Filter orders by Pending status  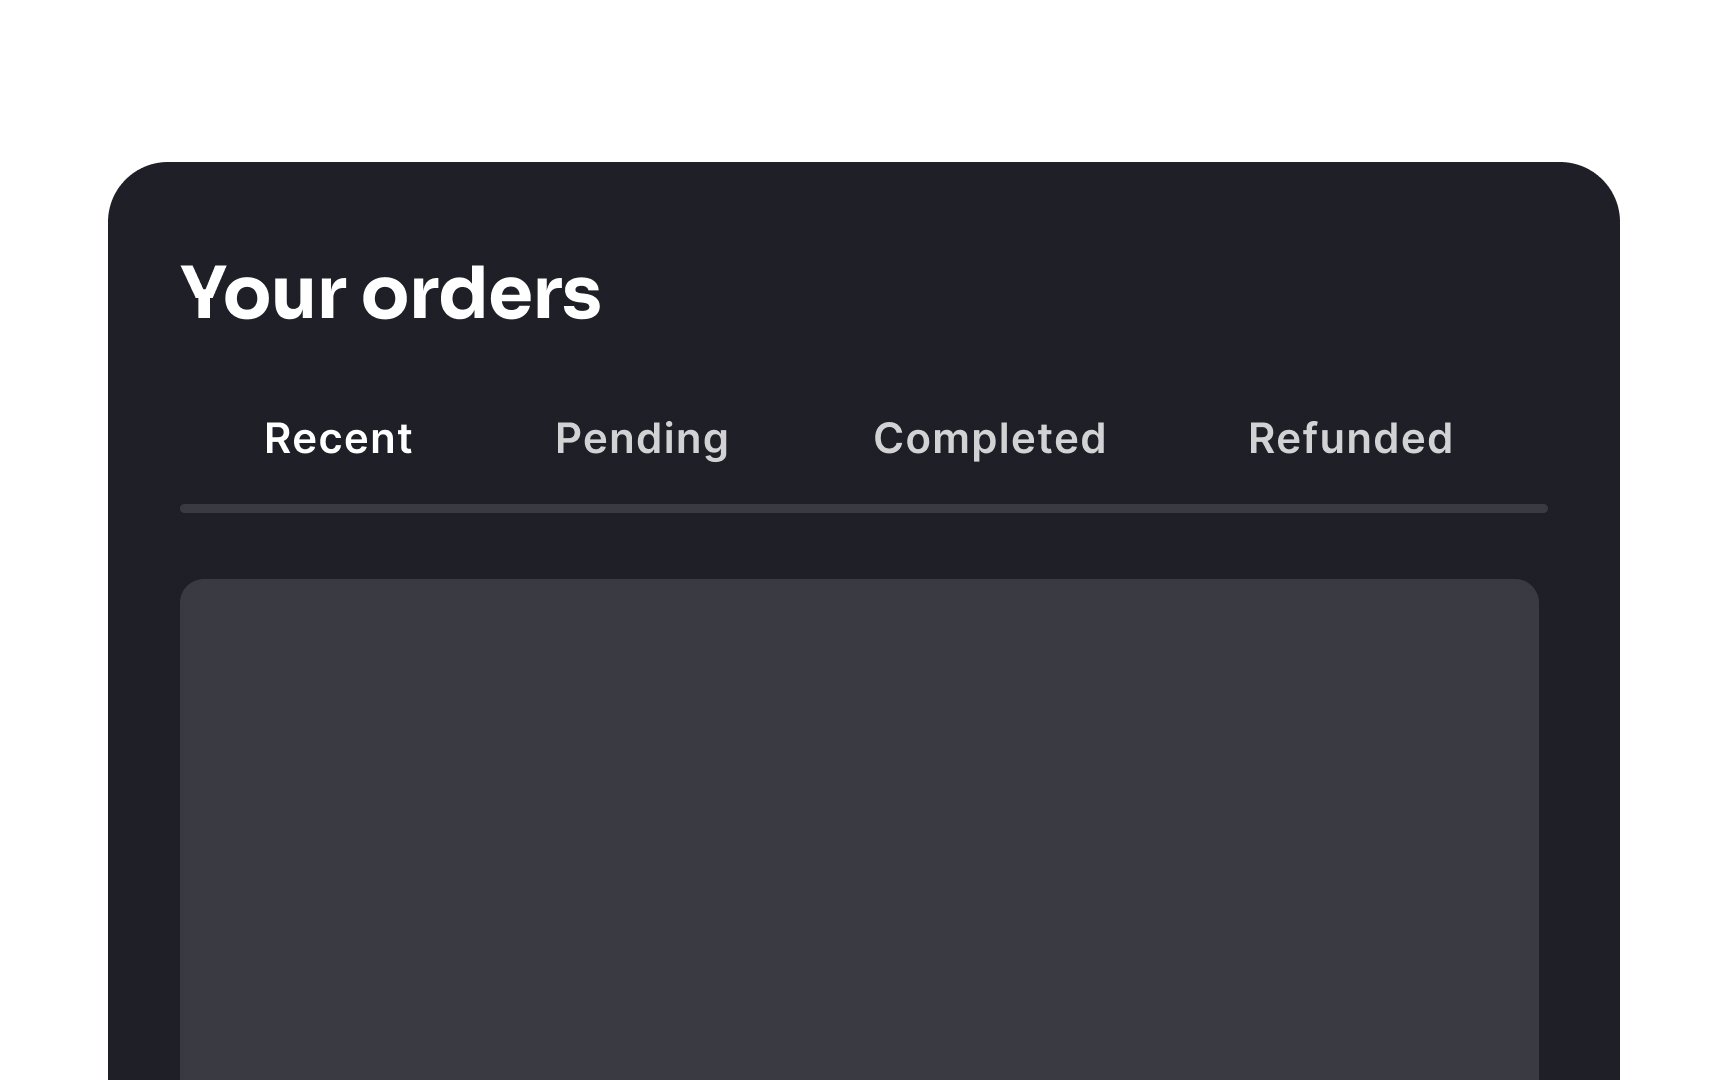[x=642, y=440]
